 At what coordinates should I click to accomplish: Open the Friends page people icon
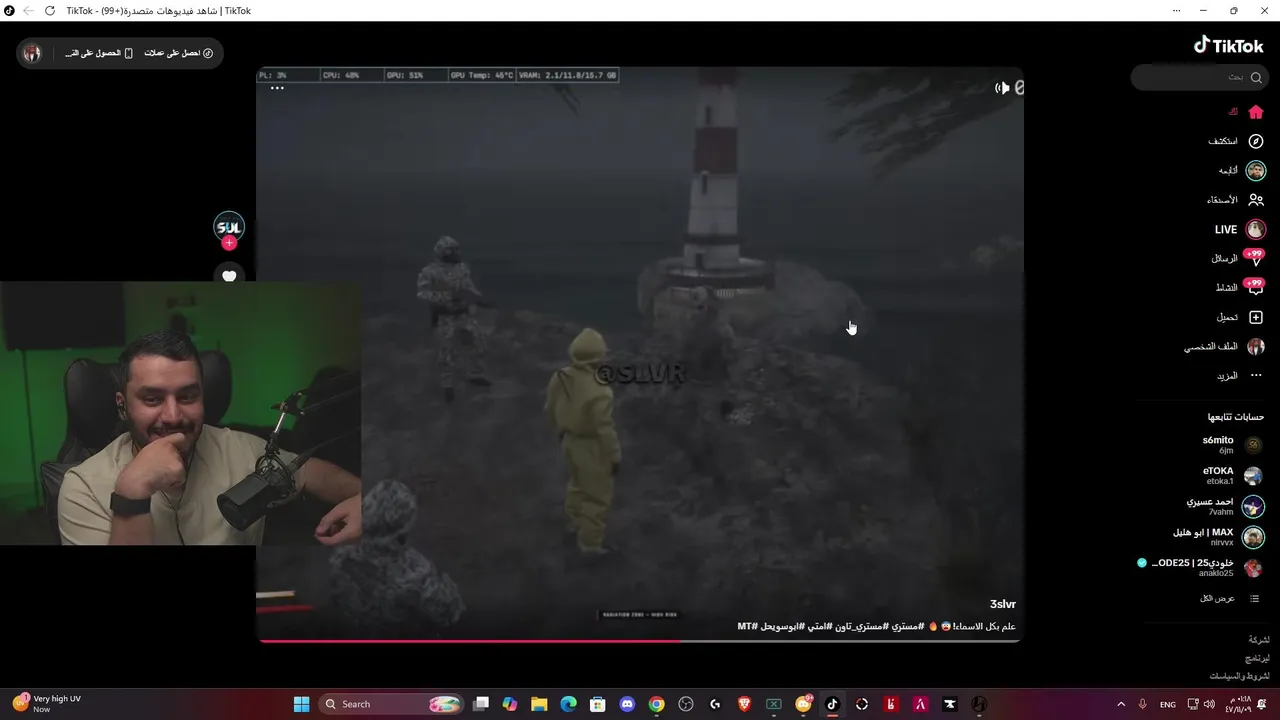click(x=1256, y=200)
